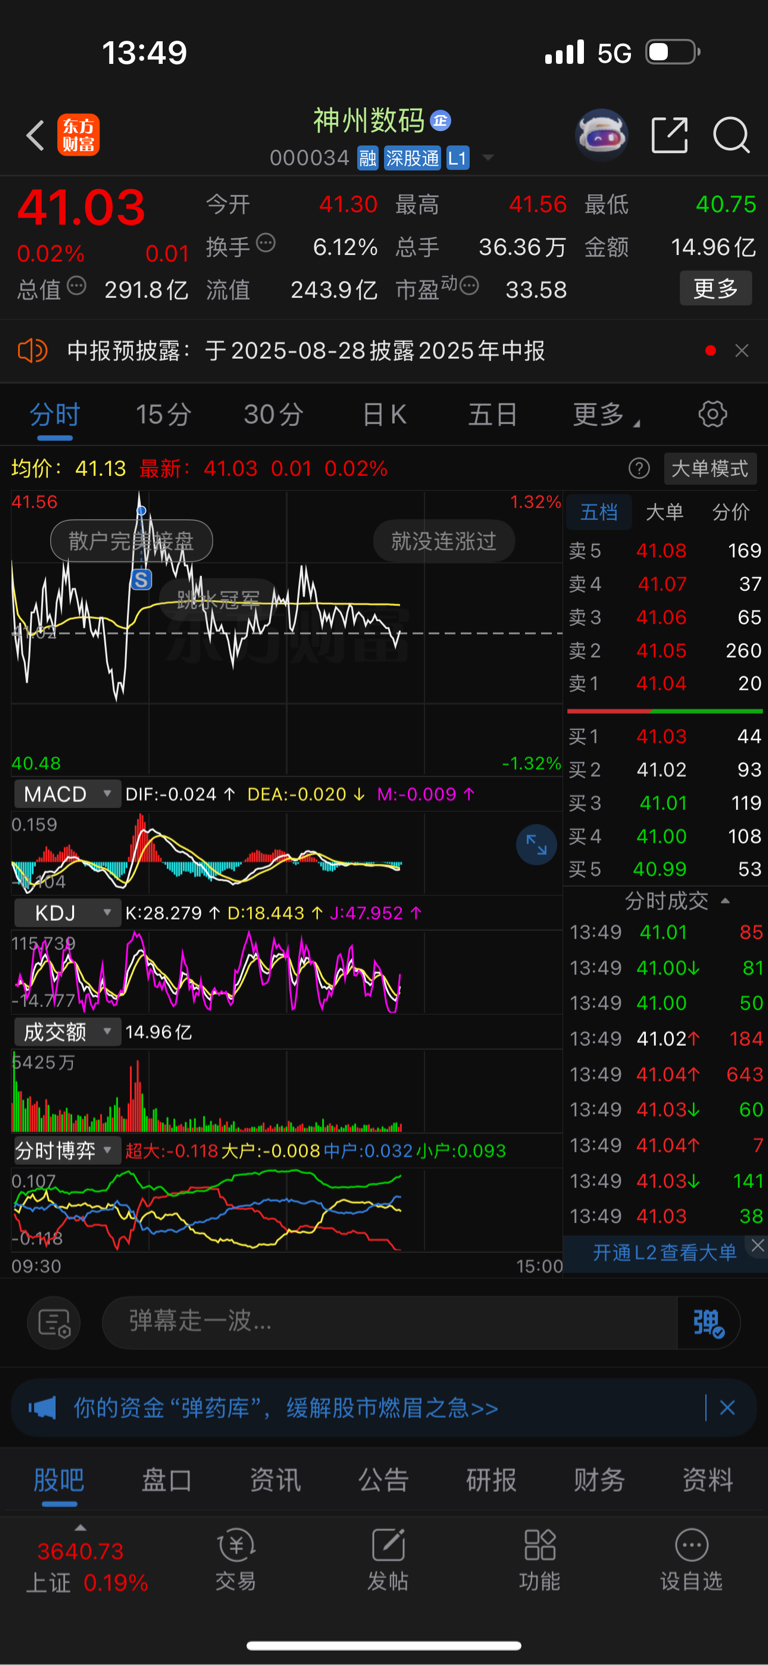Open the 财务 bottom tab
Viewport: 768px width, 1665px height.
(599, 1480)
